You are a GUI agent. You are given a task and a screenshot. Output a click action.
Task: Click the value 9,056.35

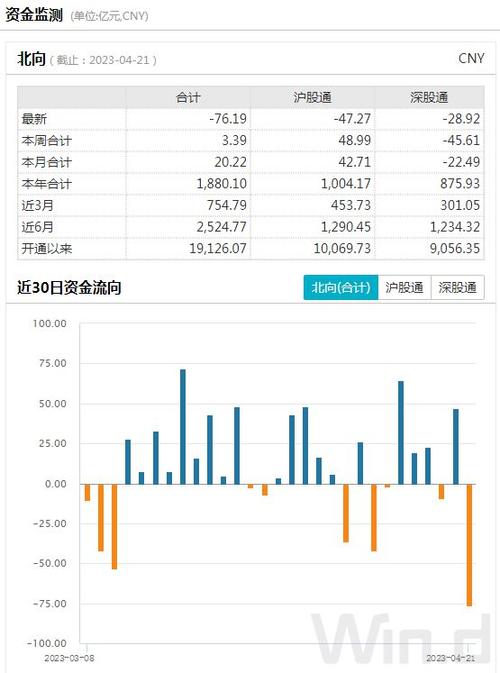click(x=455, y=248)
